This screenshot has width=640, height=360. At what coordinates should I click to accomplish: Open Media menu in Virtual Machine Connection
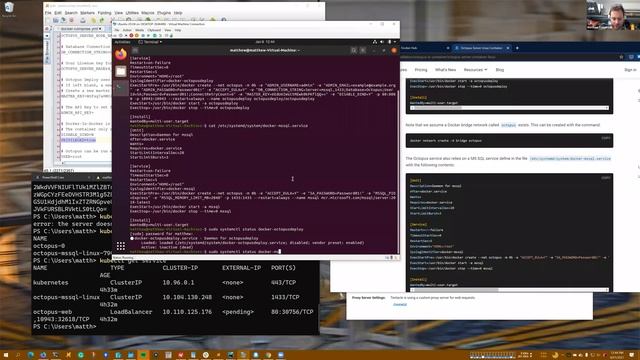[140, 30]
